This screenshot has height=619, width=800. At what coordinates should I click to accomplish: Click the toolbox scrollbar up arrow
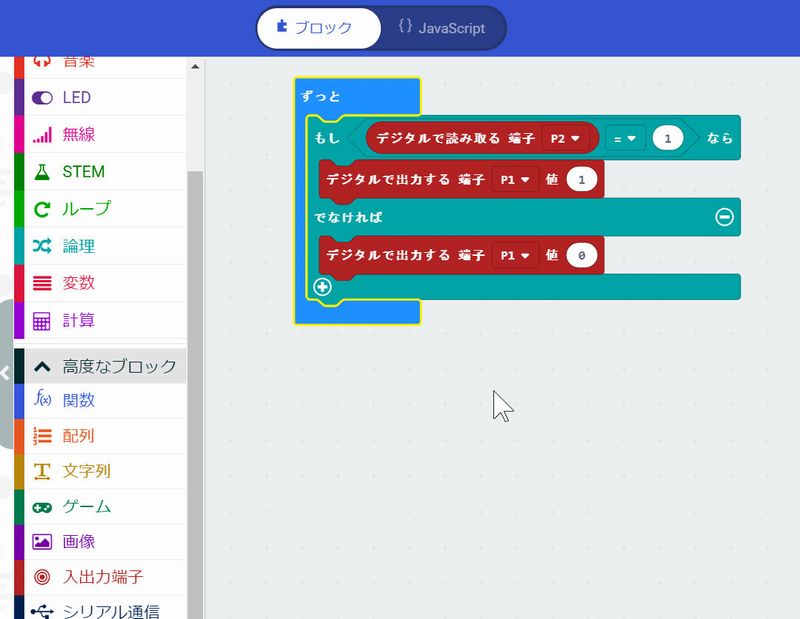195,67
